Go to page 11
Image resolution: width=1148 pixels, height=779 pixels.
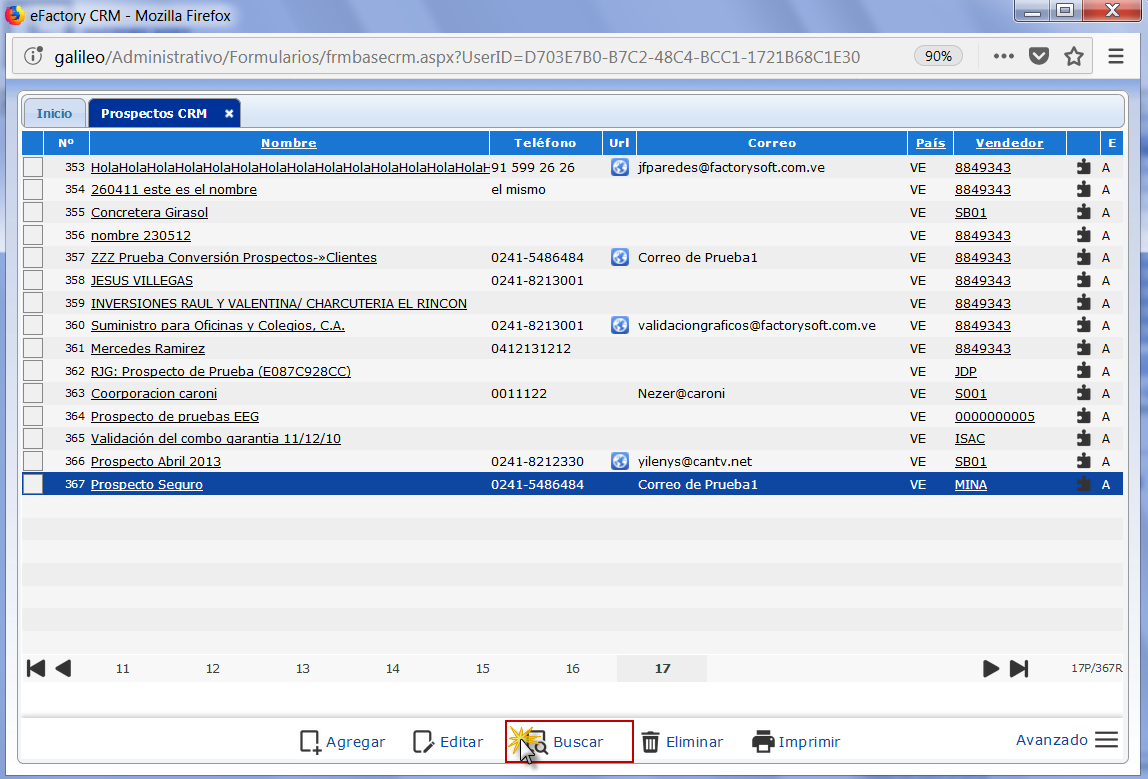122,668
